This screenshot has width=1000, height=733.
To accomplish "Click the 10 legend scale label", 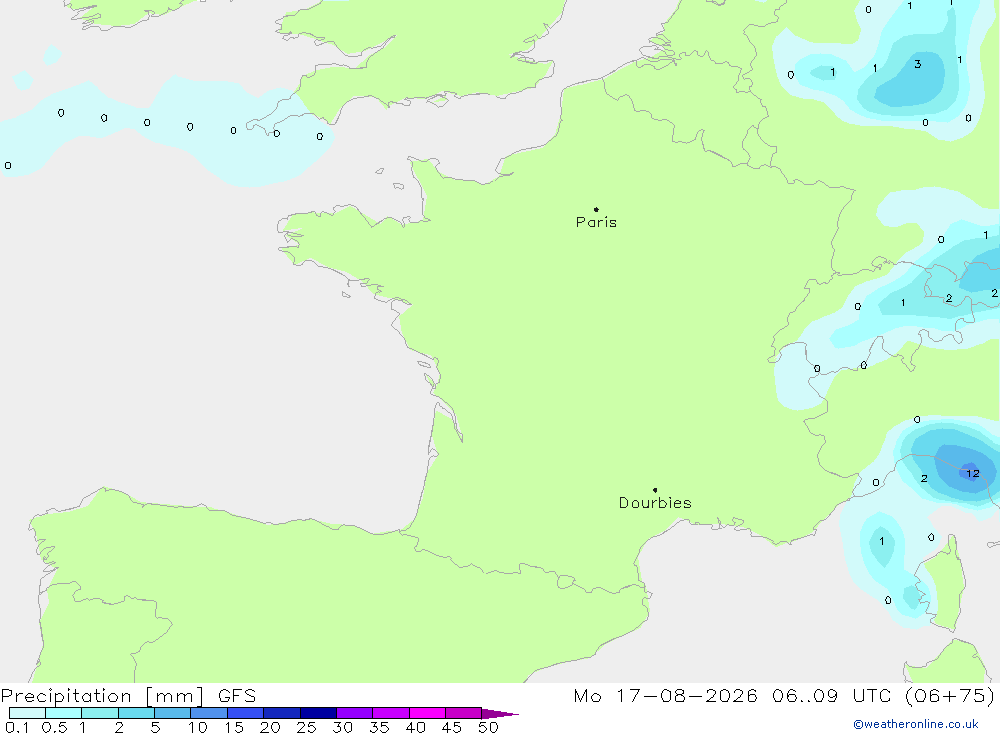I will click(198, 727).
